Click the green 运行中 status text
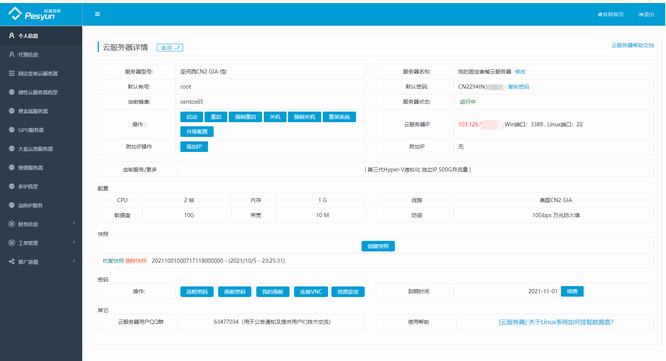Image resolution: width=666 pixels, height=361 pixels. [x=468, y=102]
